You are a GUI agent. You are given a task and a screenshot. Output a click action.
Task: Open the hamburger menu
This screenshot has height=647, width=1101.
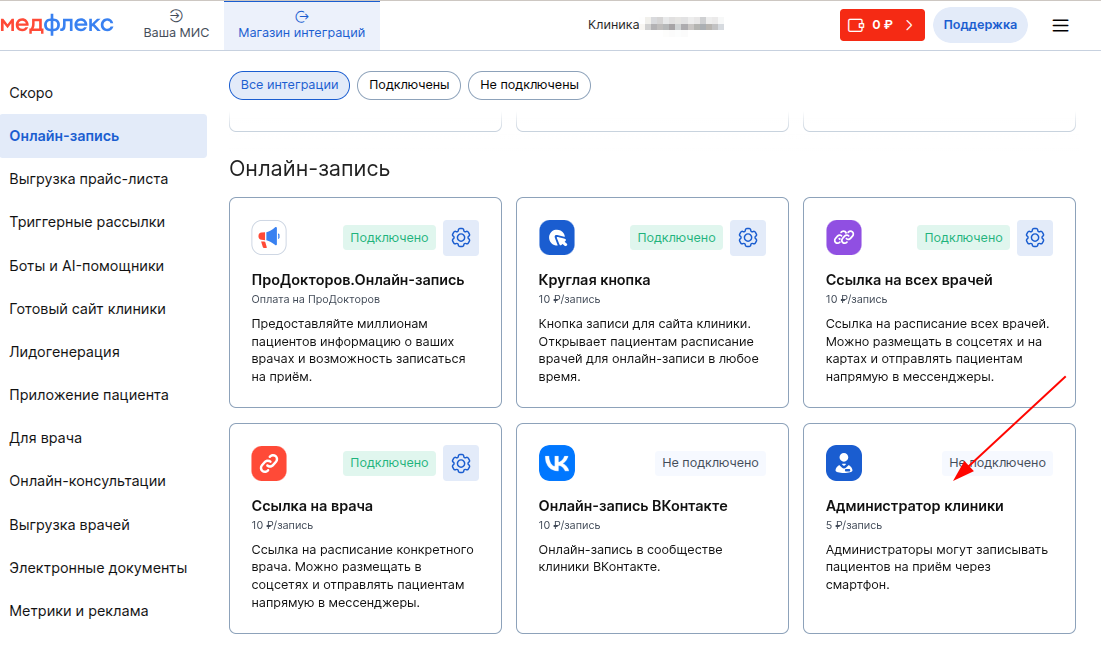pyautogui.click(x=1060, y=26)
